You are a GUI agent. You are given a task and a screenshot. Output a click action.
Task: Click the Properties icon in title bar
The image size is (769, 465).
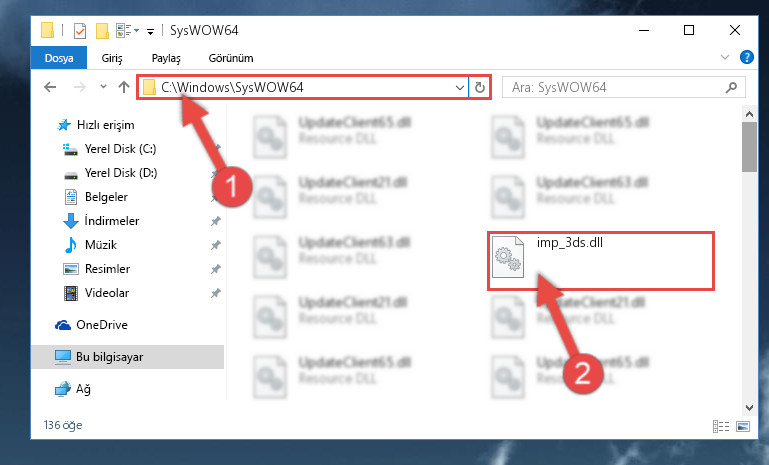(x=79, y=31)
